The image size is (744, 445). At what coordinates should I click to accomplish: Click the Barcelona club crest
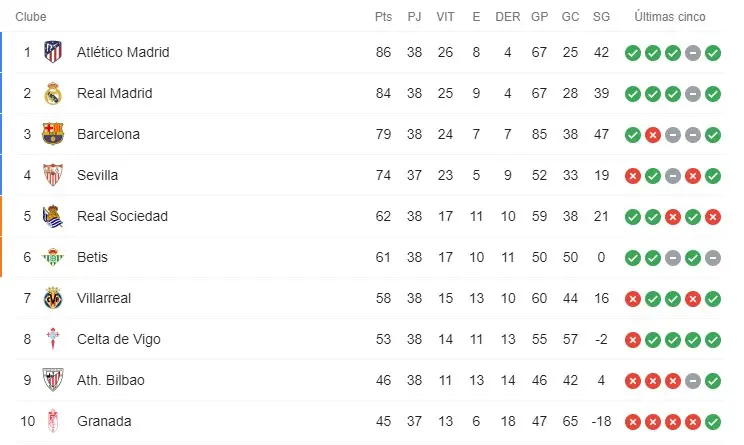(x=53, y=134)
